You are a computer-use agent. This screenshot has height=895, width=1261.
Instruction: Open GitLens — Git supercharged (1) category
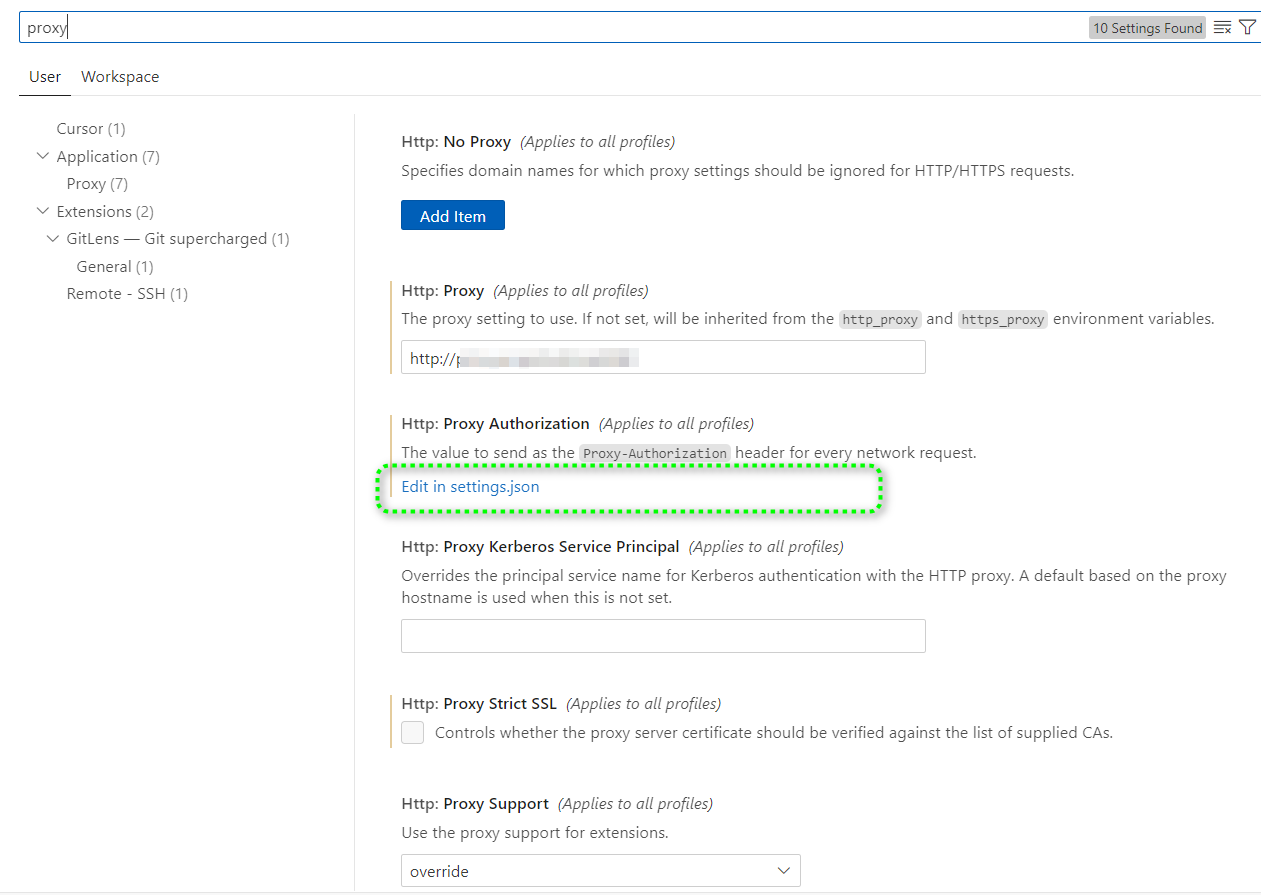178,239
